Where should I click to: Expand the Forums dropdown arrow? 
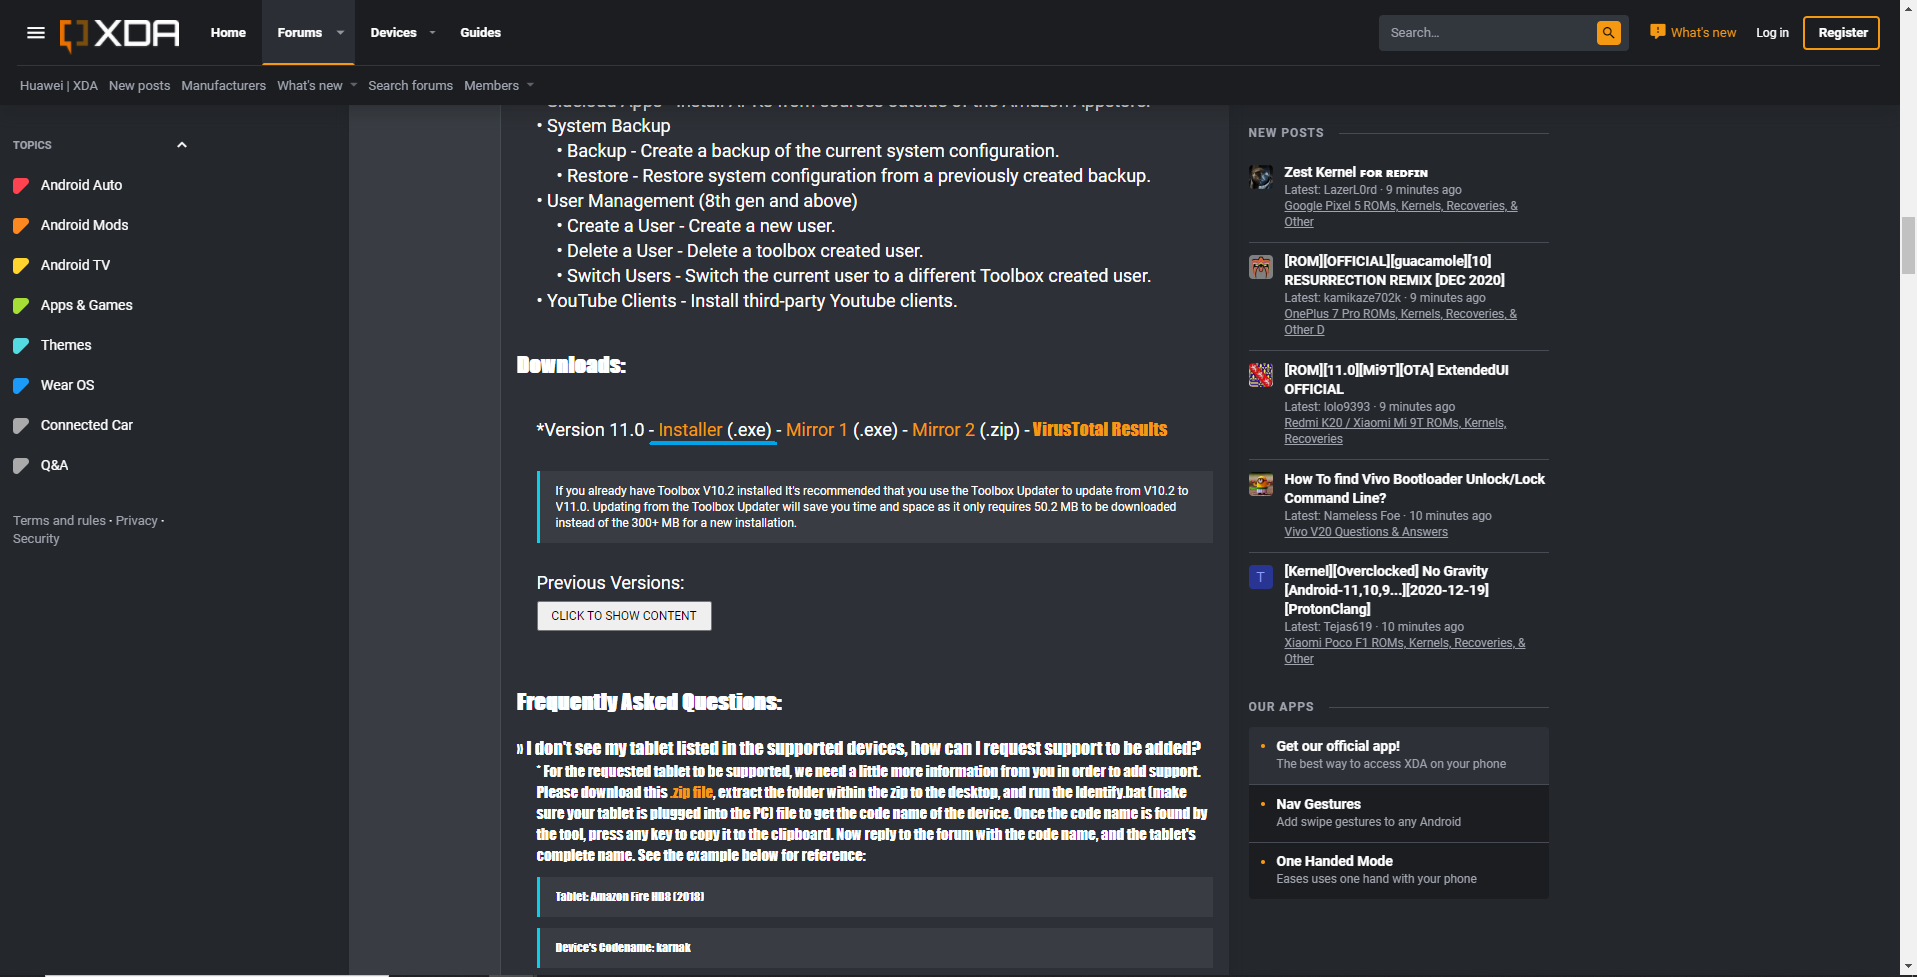(340, 33)
